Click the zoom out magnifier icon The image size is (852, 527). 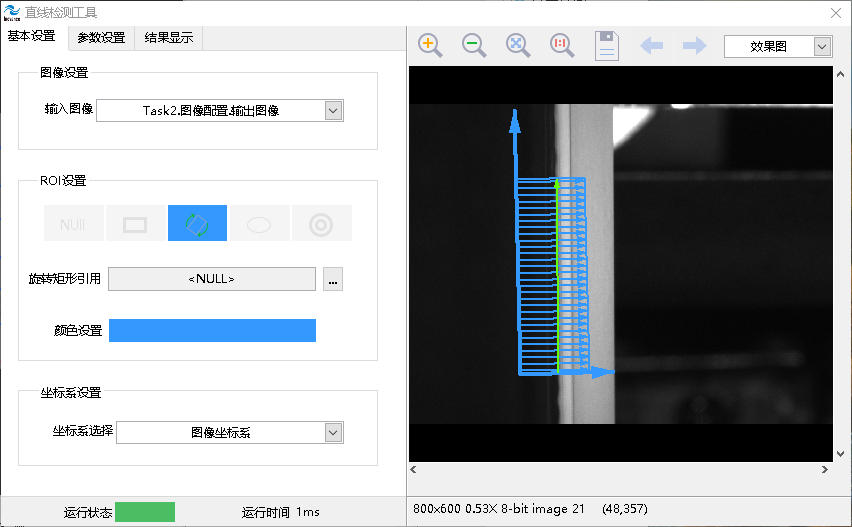coord(474,45)
